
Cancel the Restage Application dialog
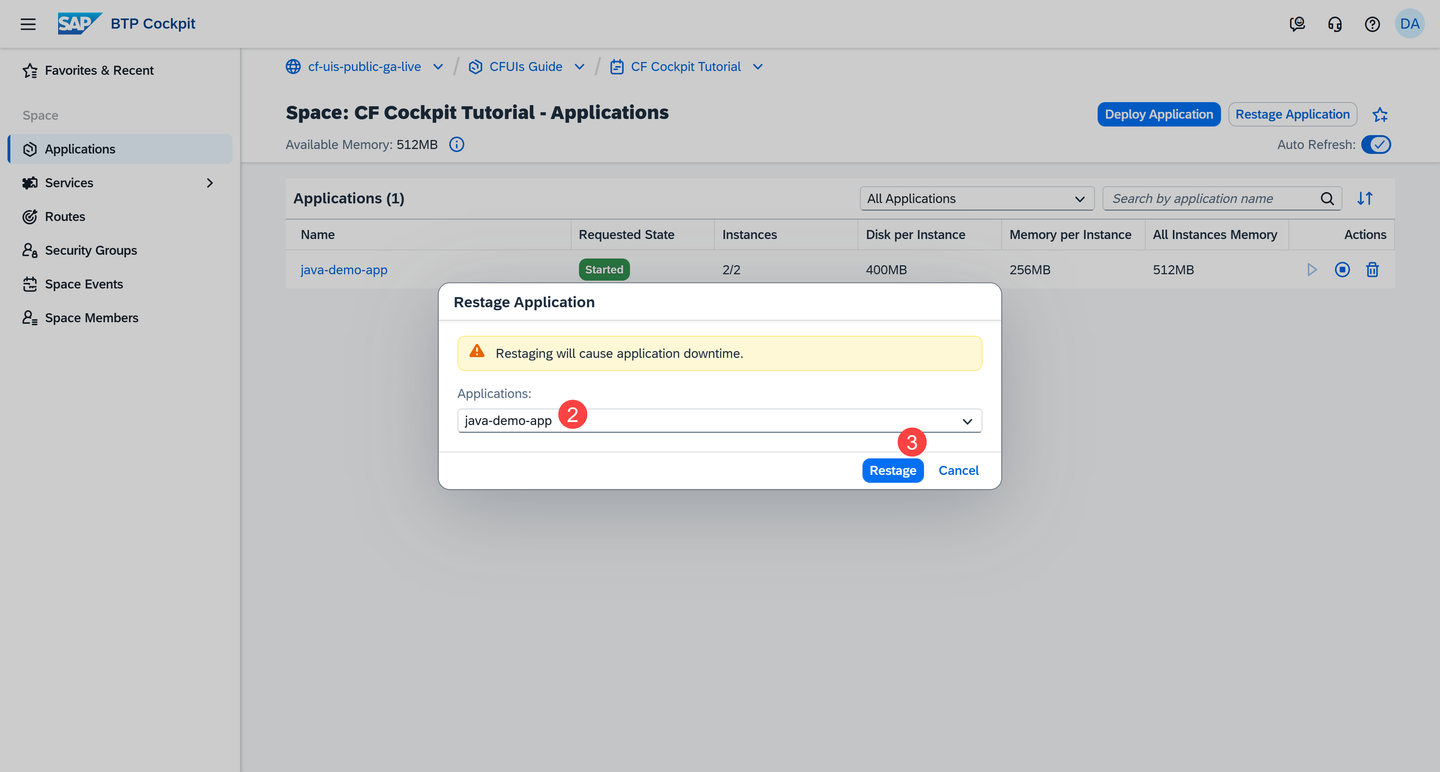click(x=958, y=471)
